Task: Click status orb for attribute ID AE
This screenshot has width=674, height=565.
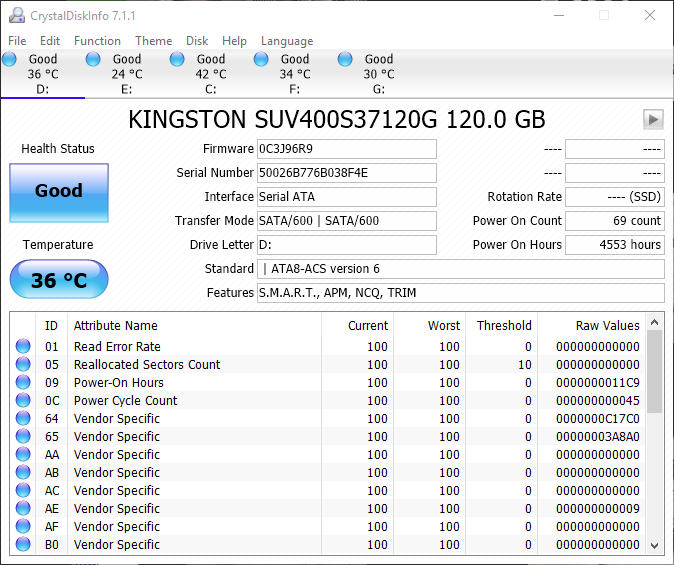Action: [x=23, y=509]
